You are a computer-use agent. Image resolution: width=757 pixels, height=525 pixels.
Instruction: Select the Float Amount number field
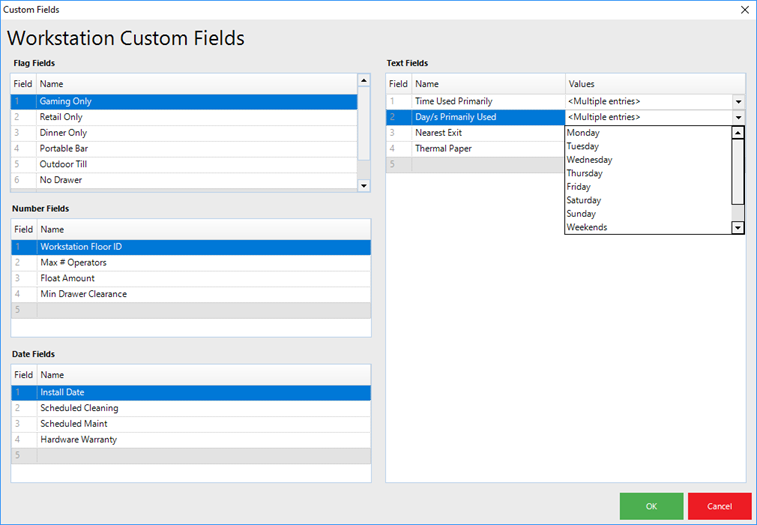click(67, 279)
